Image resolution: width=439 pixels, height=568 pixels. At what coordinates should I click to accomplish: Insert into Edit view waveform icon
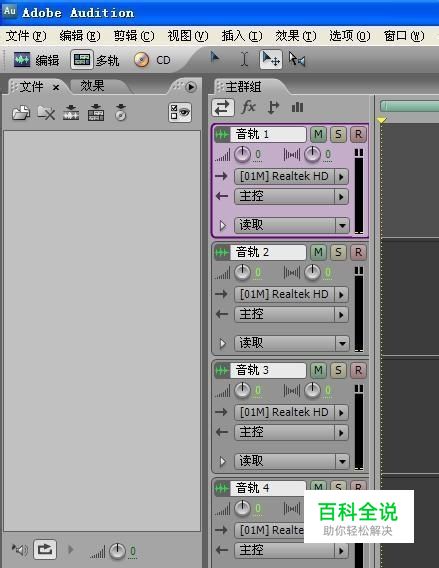tap(71, 113)
